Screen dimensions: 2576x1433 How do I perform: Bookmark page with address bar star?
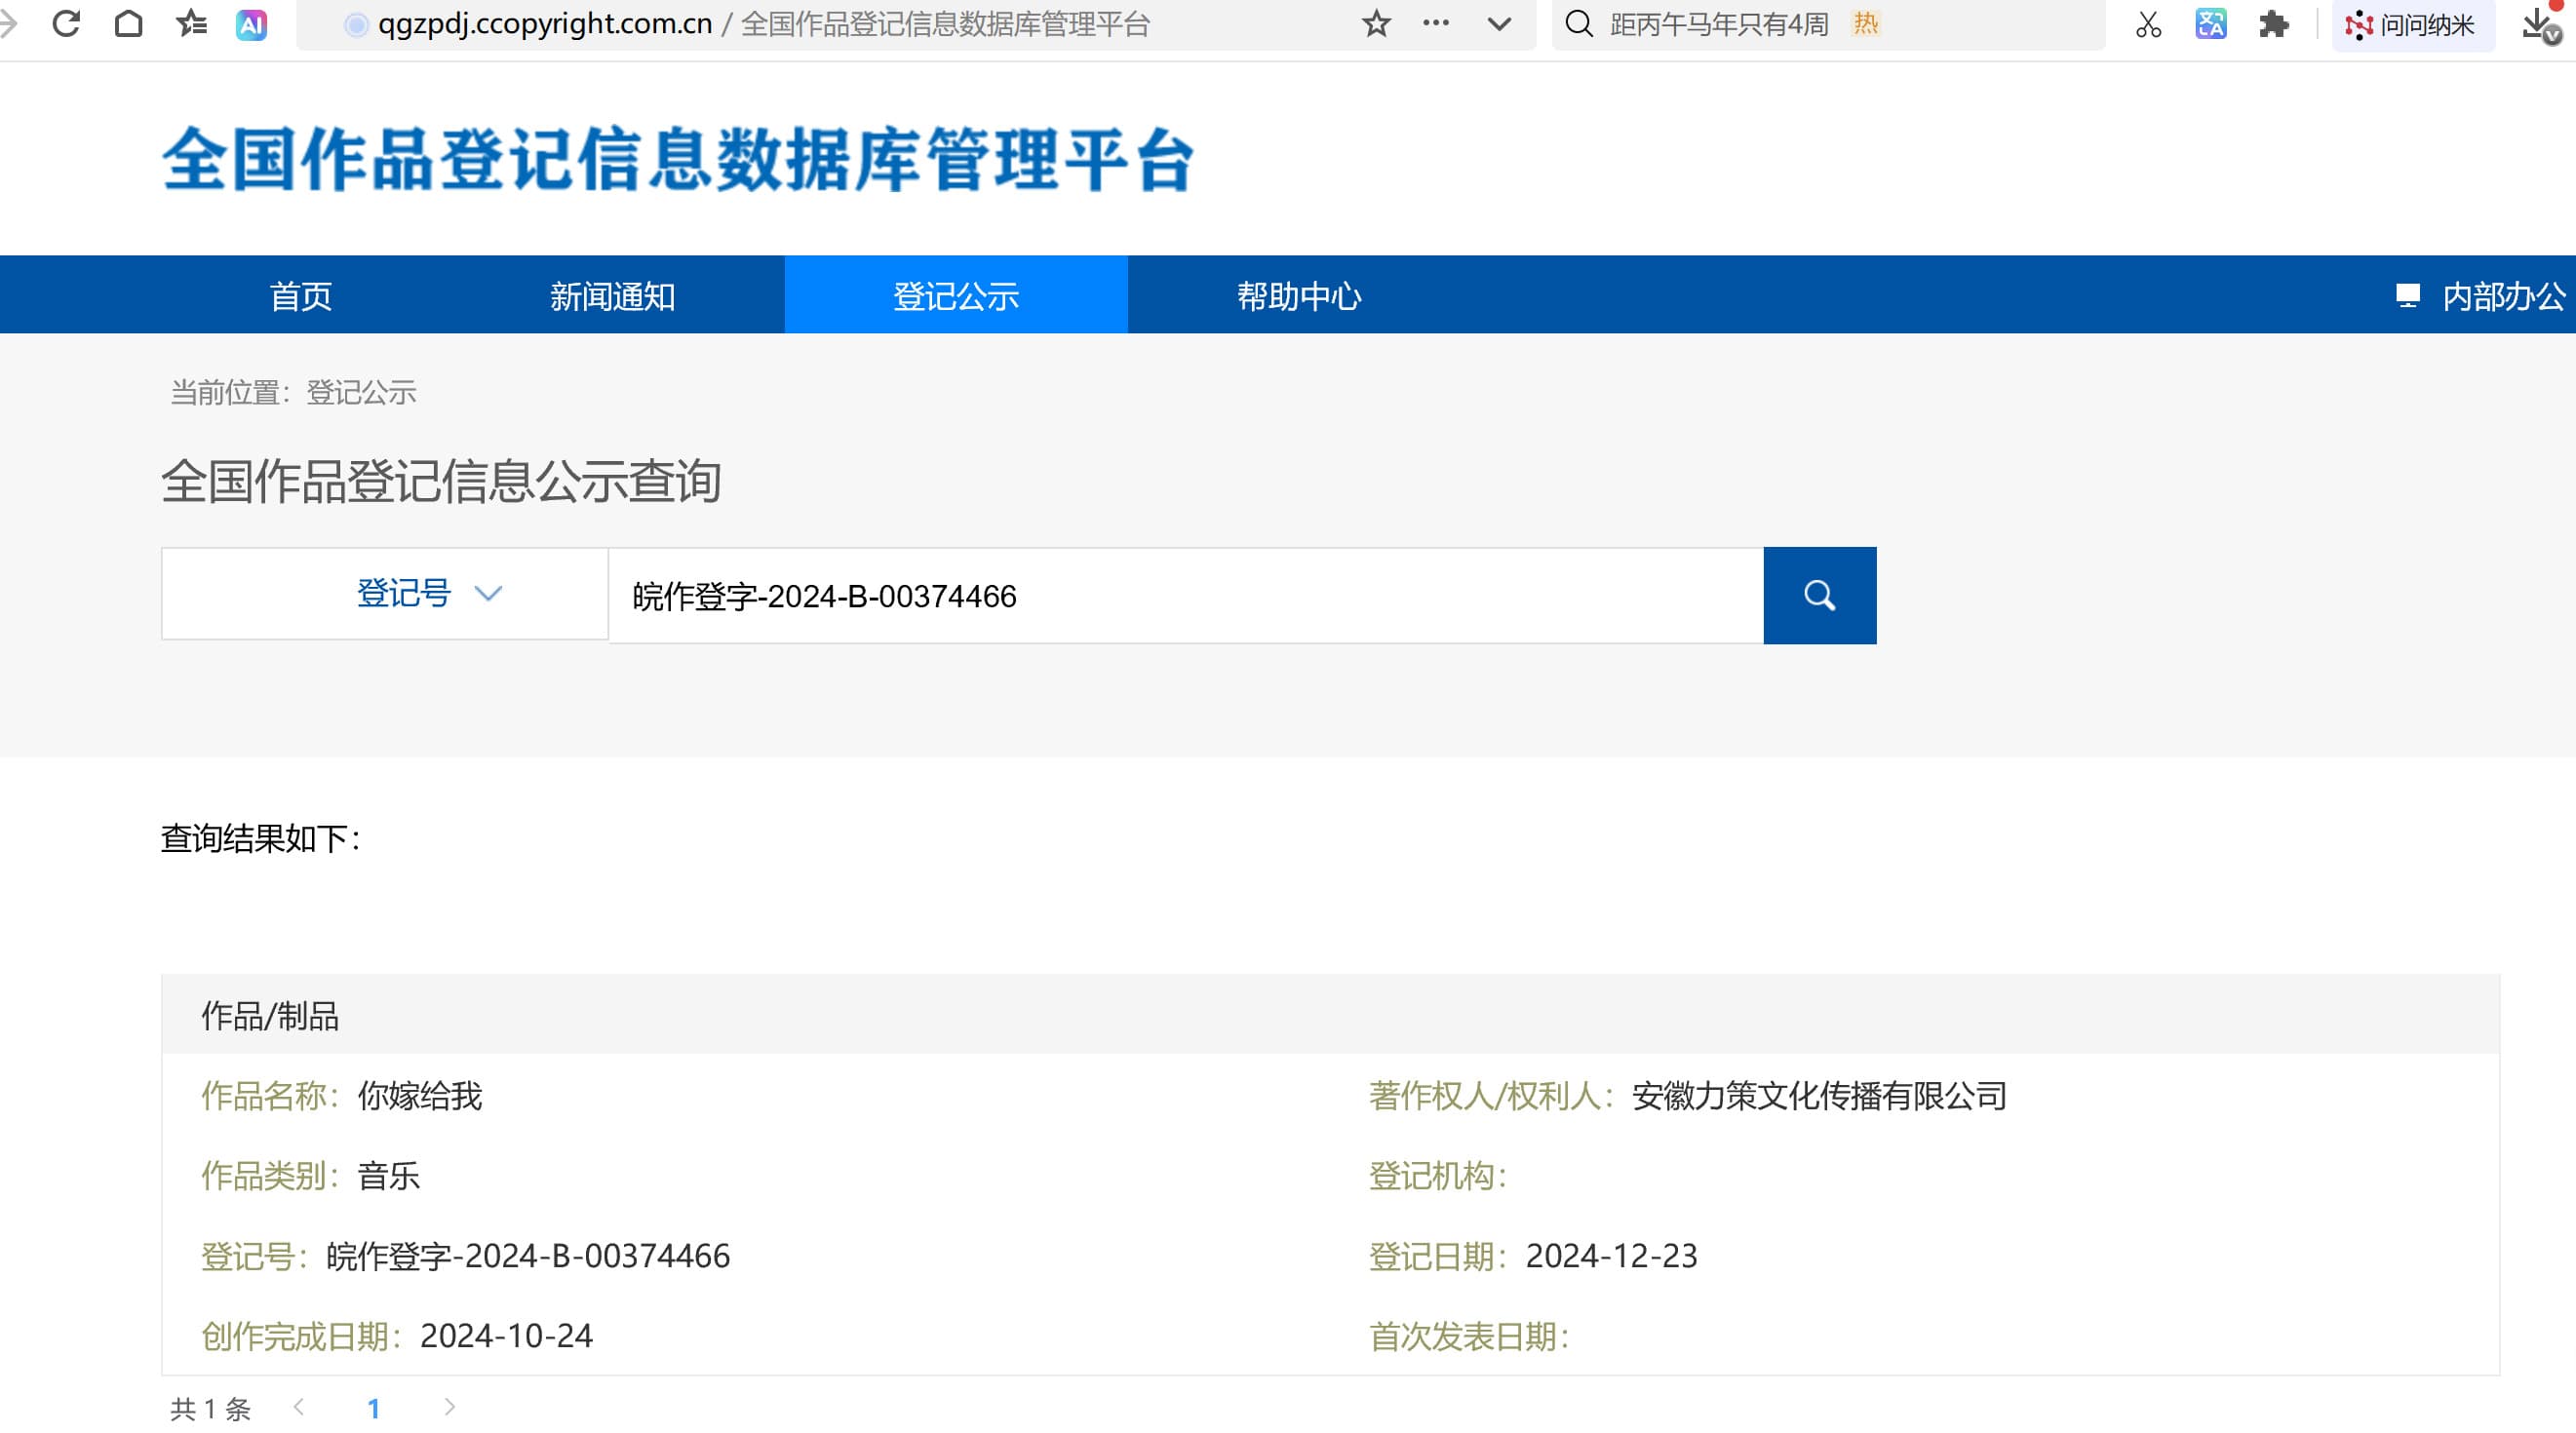[1376, 23]
